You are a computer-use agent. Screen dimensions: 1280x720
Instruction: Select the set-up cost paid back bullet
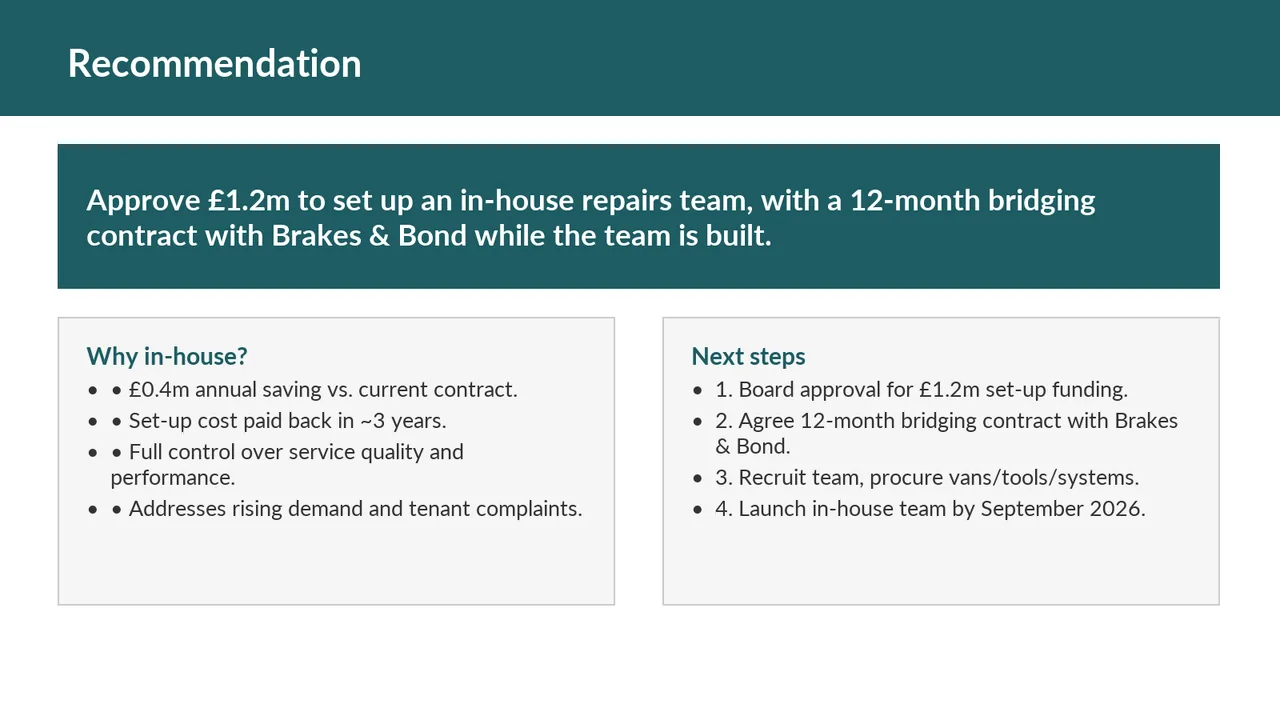click(x=278, y=420)
